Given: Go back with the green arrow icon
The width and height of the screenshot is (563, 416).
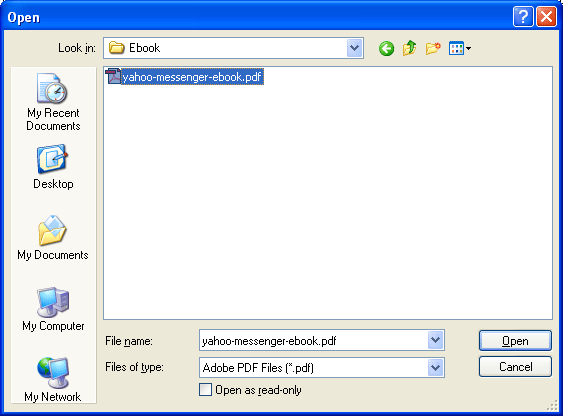Looking at the screenshot, I should [386, 48].
